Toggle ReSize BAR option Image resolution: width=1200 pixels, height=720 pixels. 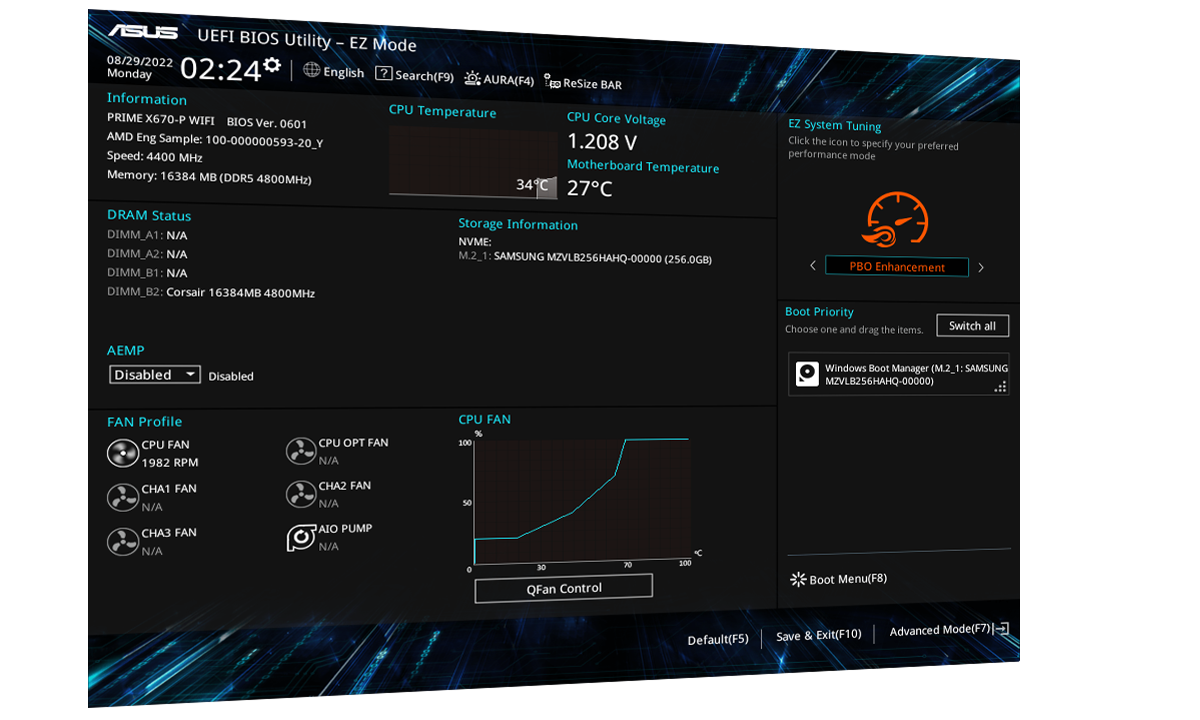coord(584,84)
